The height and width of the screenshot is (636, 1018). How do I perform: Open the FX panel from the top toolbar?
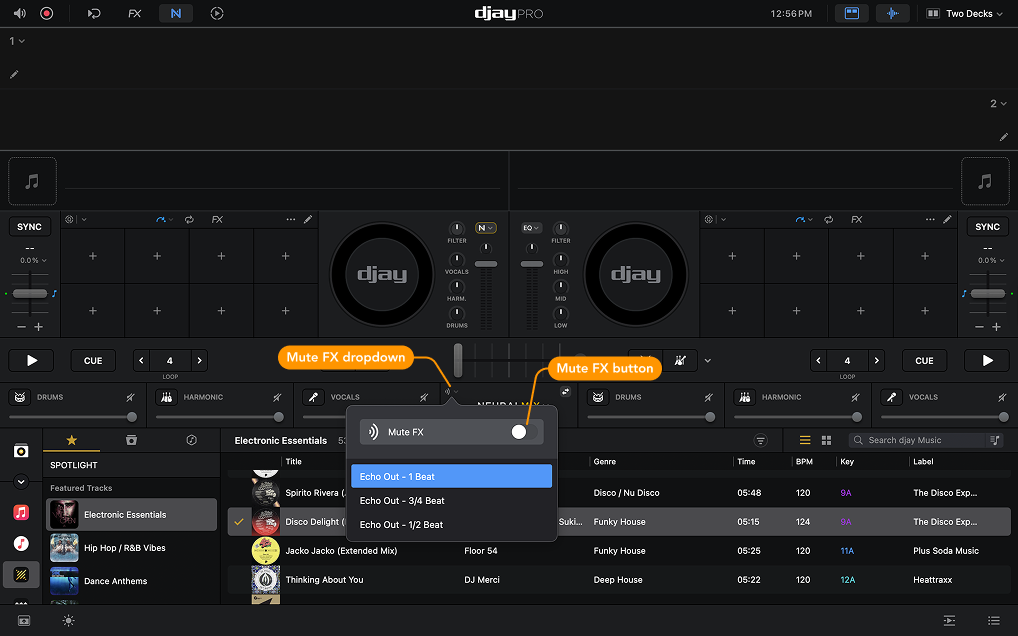tap(134, 13)
